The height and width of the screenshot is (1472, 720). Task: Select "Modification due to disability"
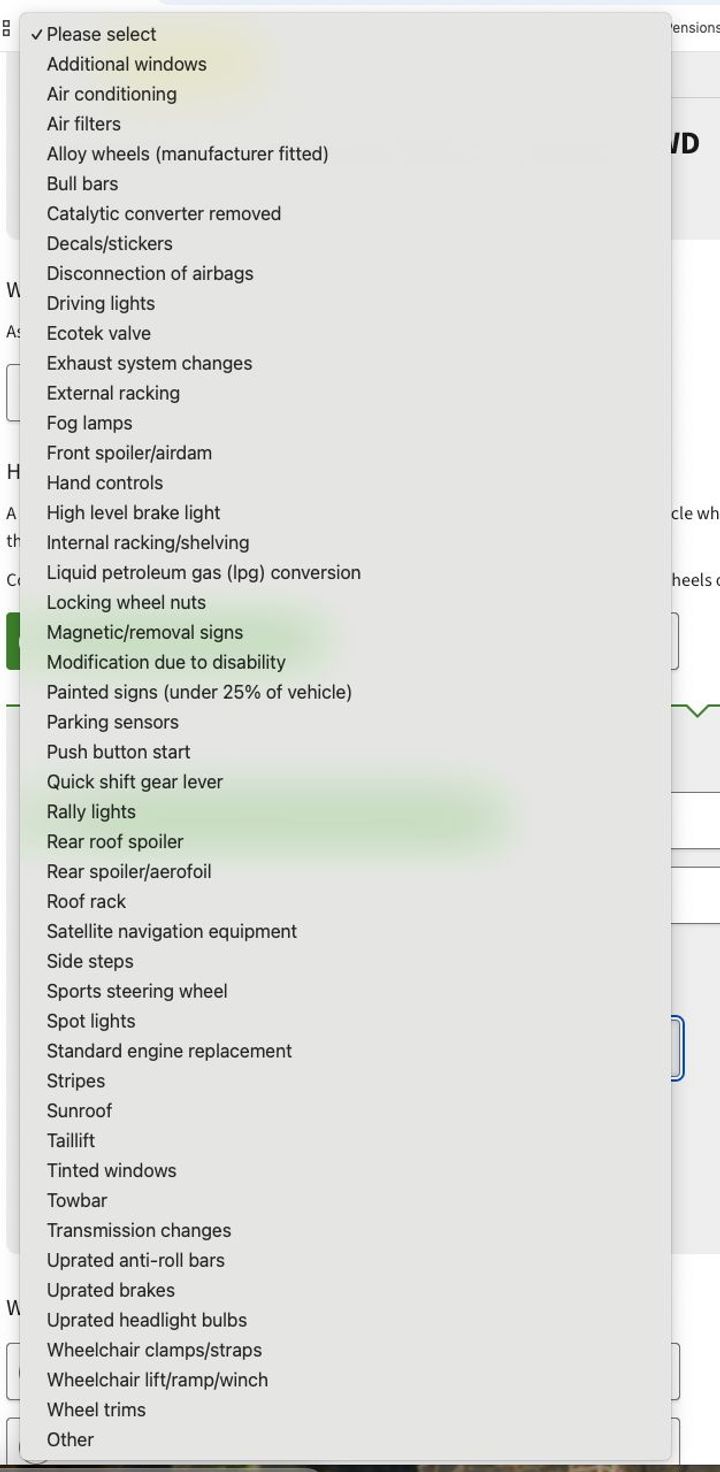(166, 662)
